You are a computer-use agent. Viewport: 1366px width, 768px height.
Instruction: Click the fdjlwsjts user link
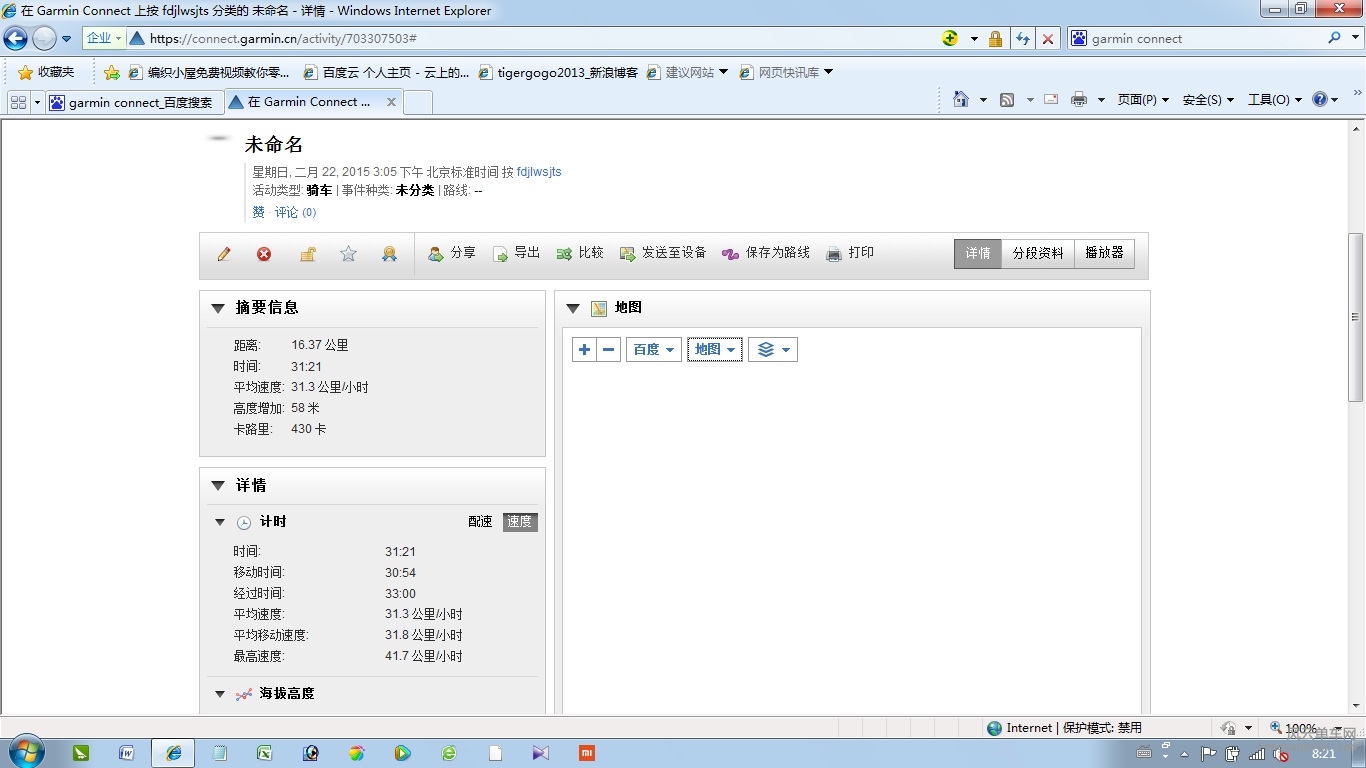pyautogui.click(x=538, y=171)
